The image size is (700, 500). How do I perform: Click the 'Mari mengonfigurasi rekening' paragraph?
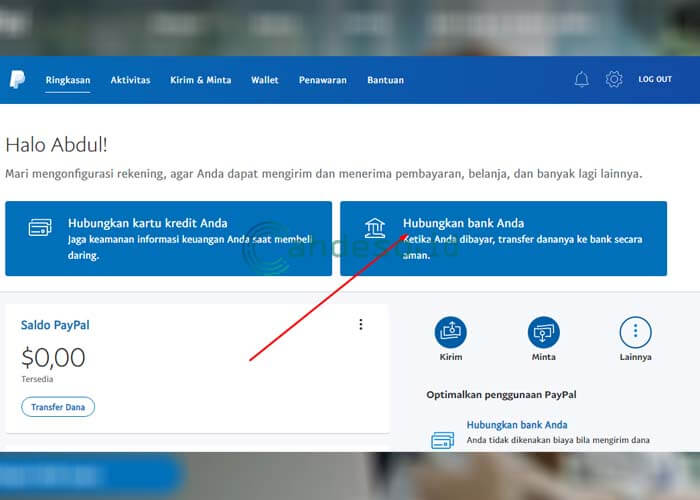pos(324,174)
